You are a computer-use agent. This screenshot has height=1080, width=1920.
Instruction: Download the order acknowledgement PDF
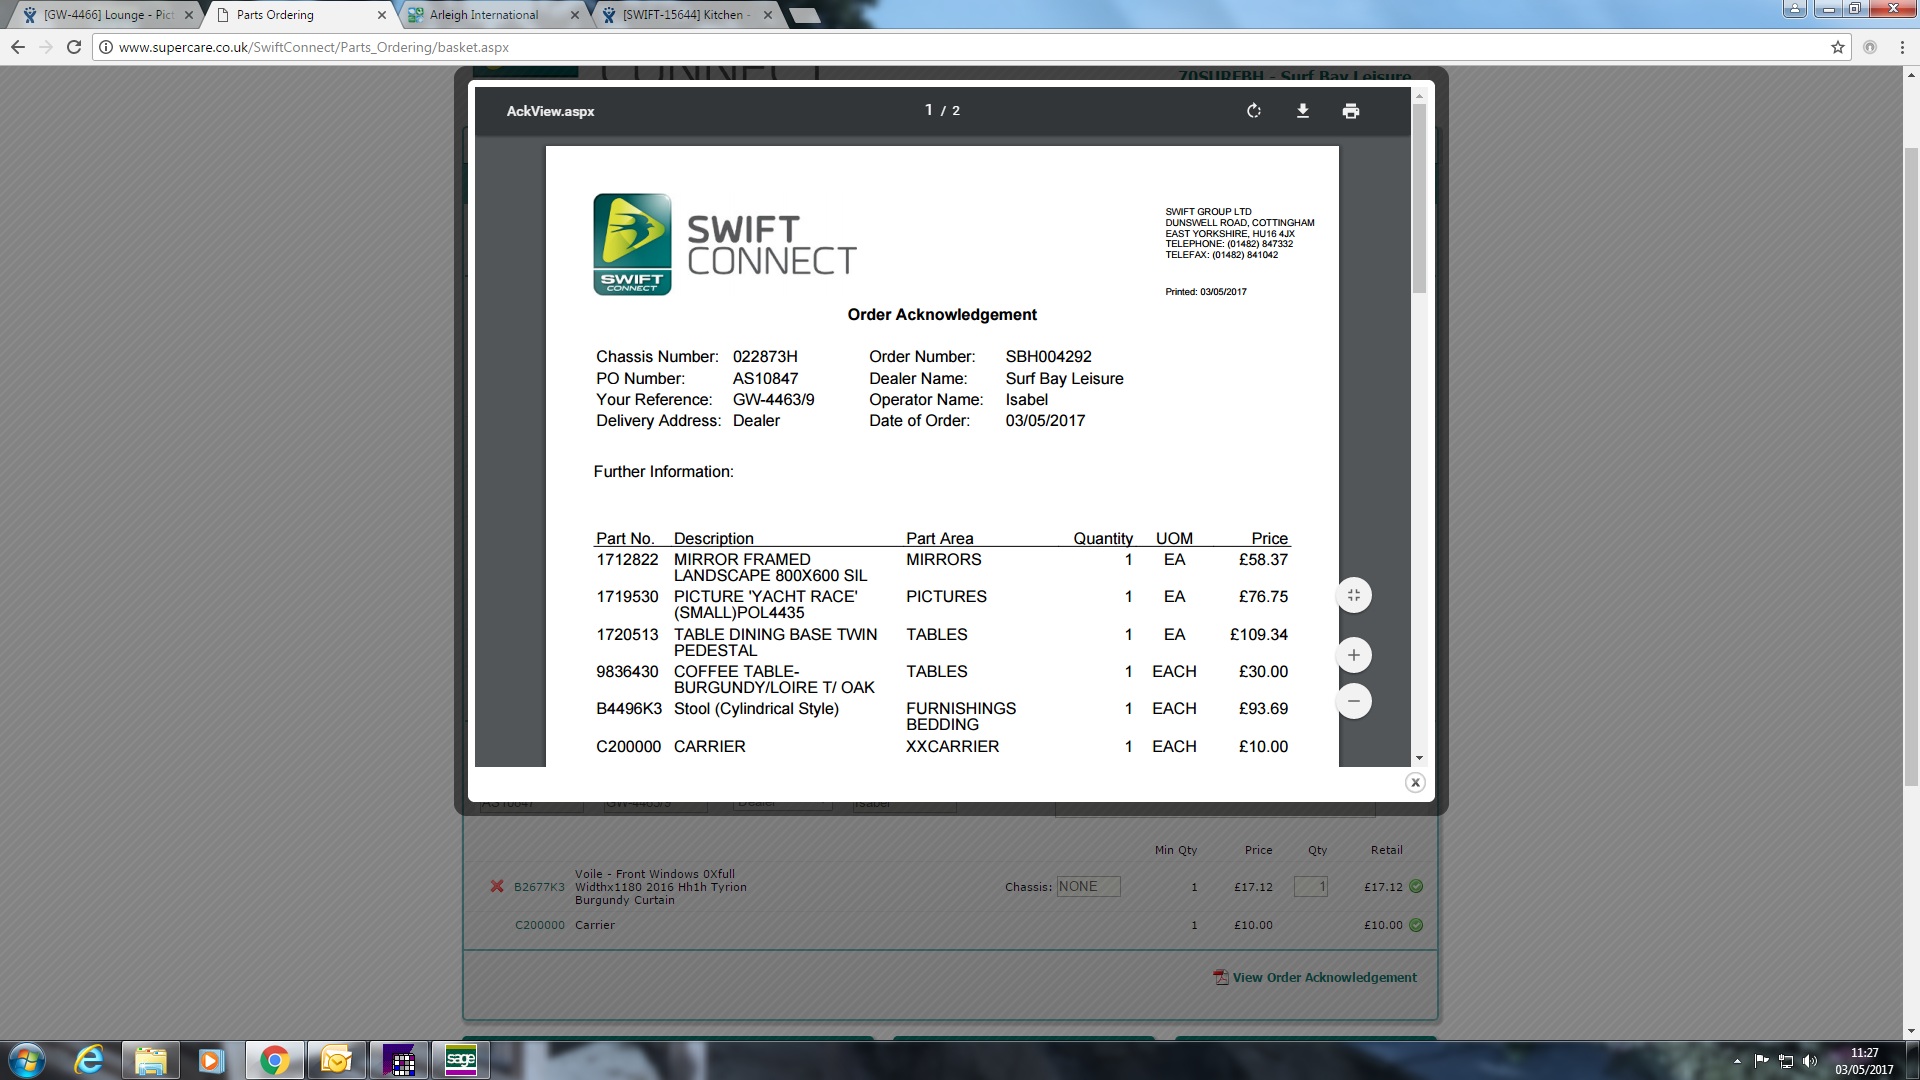point(1302,111)
